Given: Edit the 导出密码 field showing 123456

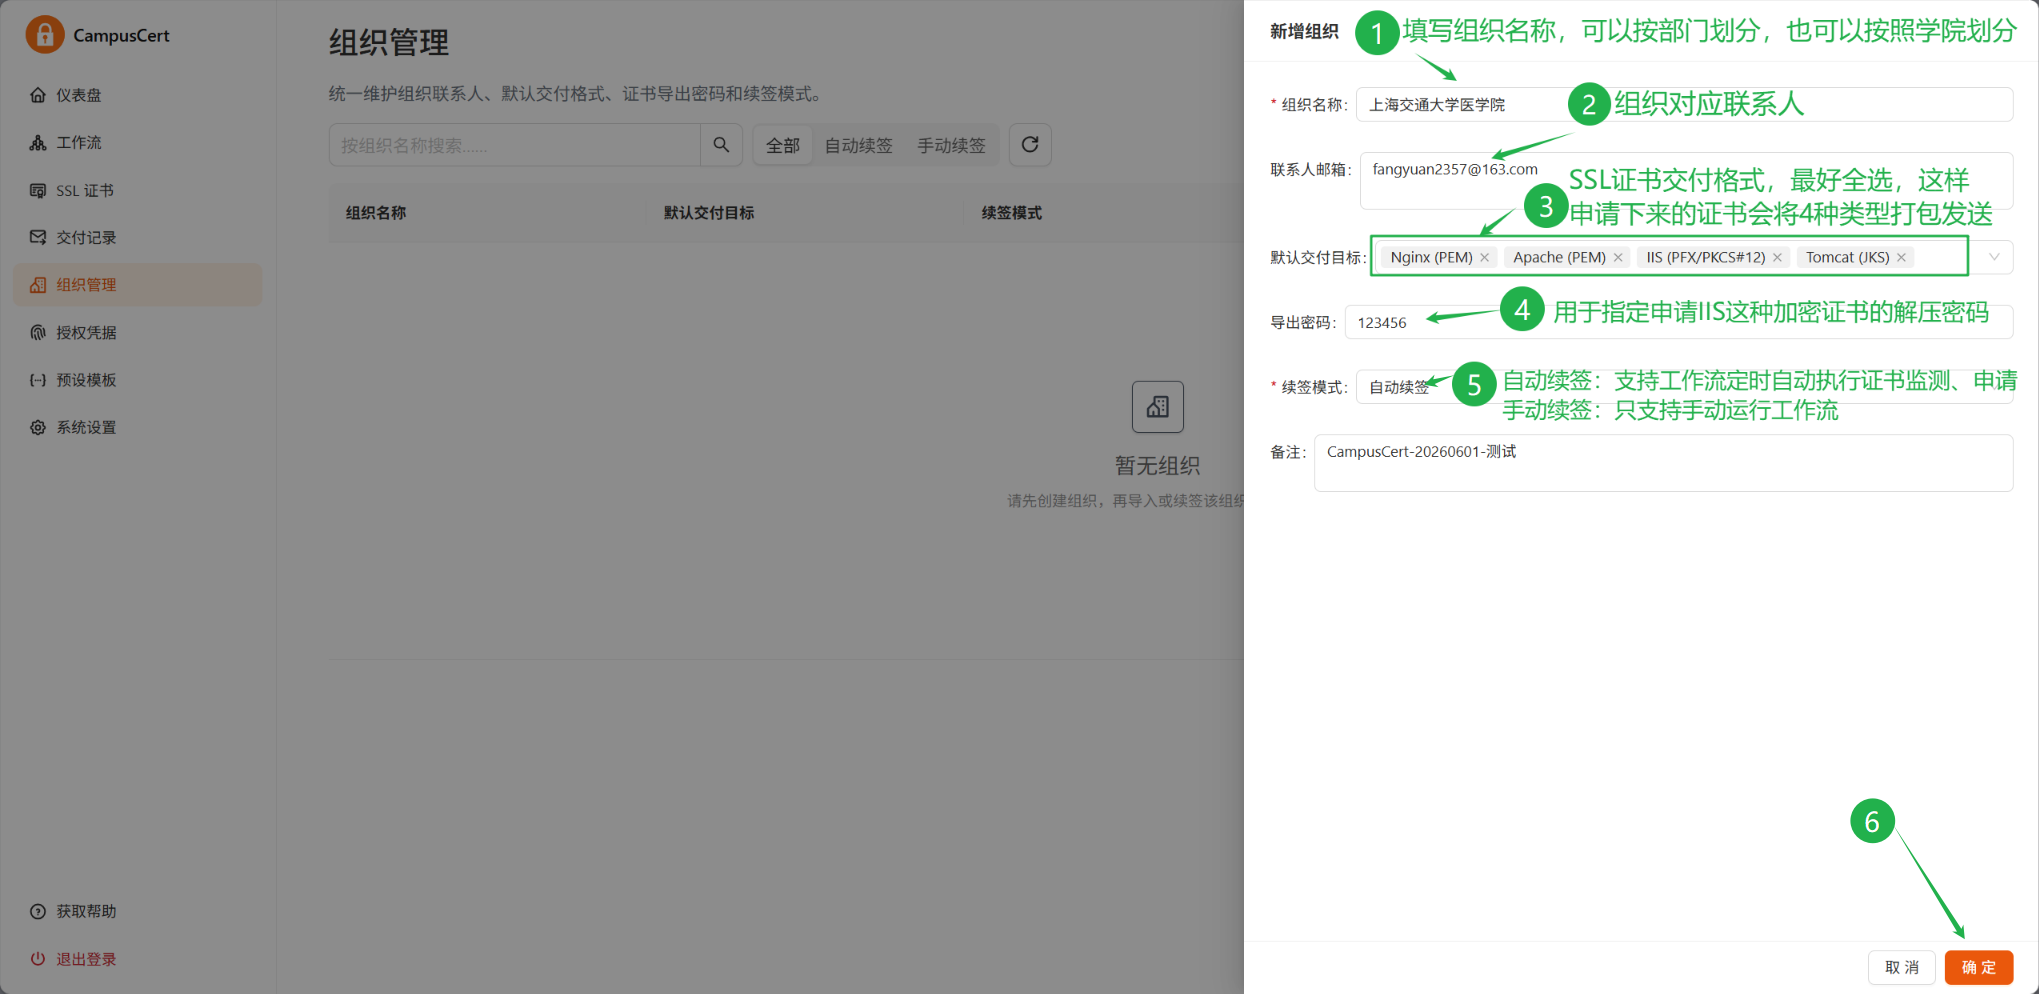Looking at the screenshot, I should 1679,323.
